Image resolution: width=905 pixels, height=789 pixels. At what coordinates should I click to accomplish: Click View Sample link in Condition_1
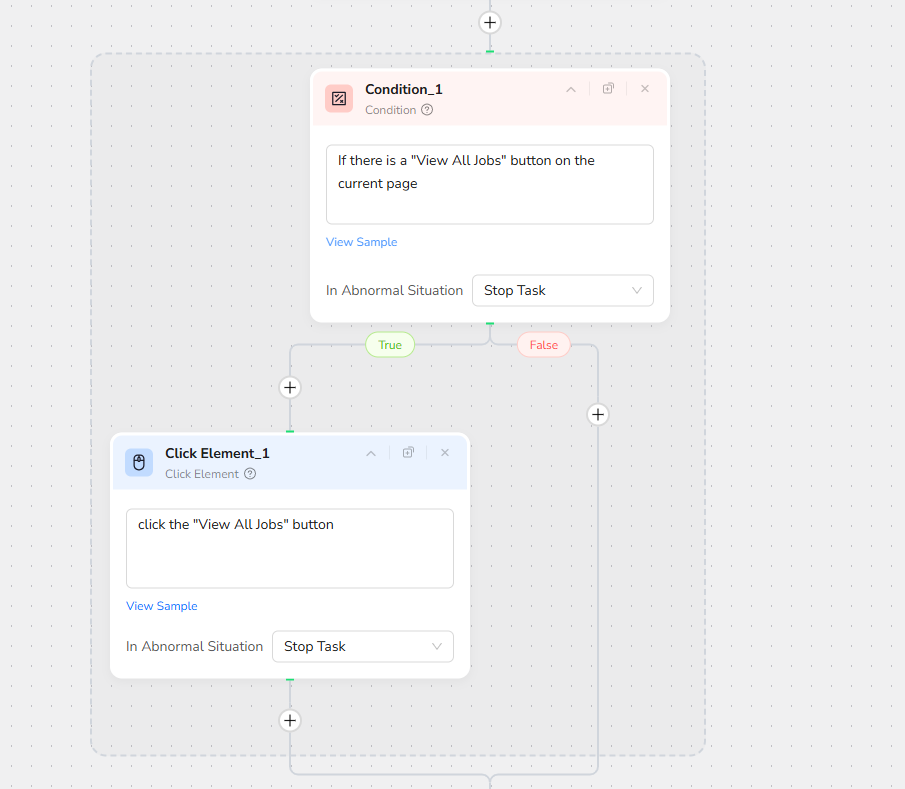pos(361,242)
